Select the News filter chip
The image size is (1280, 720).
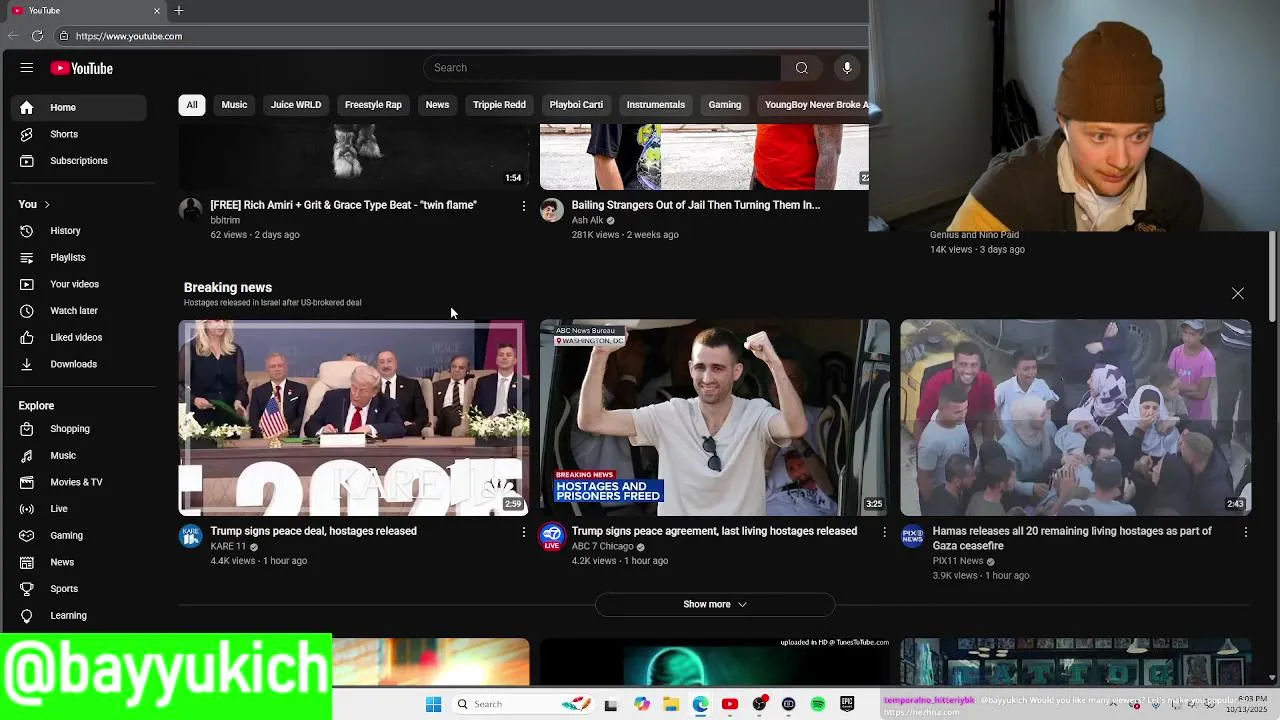[x=437, y=105]
